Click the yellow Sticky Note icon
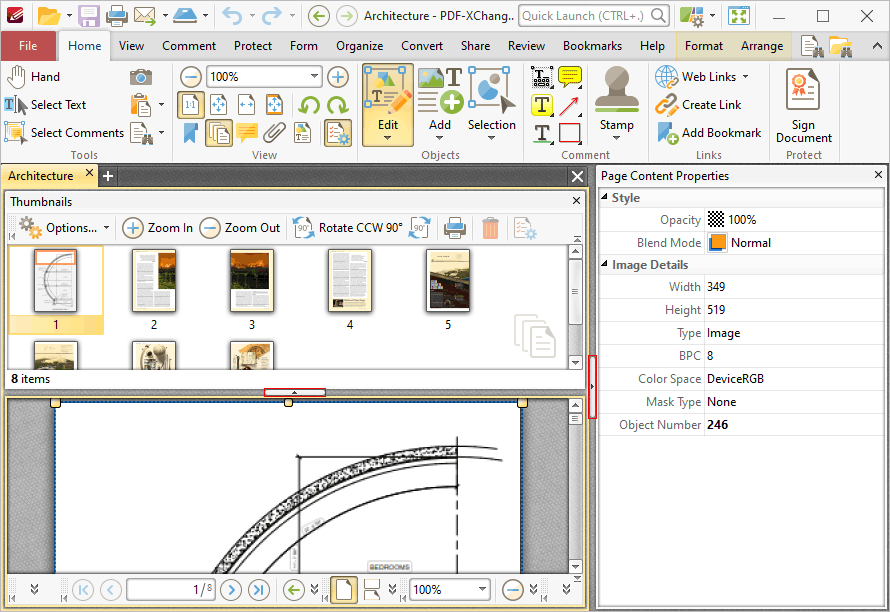890x612 pixels. click(569, 77)
